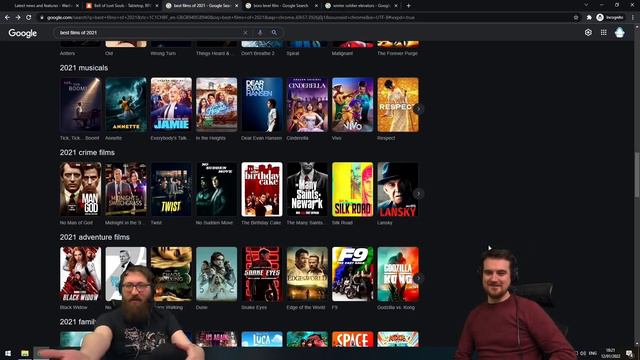The height and width of the screenshot is (360, 640).
Task: Open The Birthday Cake poster
Action: [x=262, y=189]
